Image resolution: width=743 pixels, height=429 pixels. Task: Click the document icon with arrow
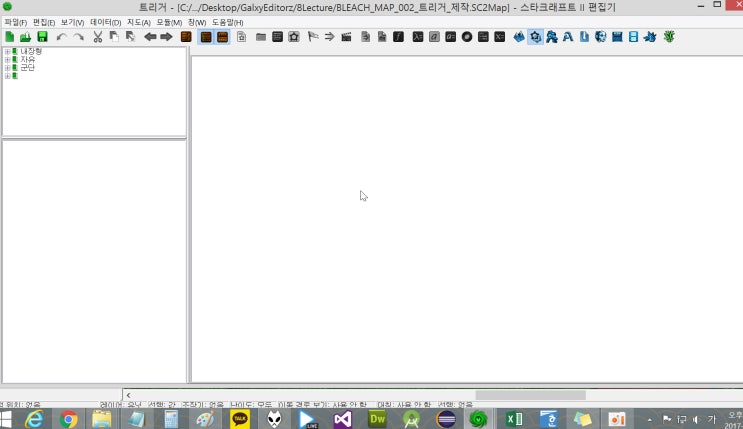(365, 37)
